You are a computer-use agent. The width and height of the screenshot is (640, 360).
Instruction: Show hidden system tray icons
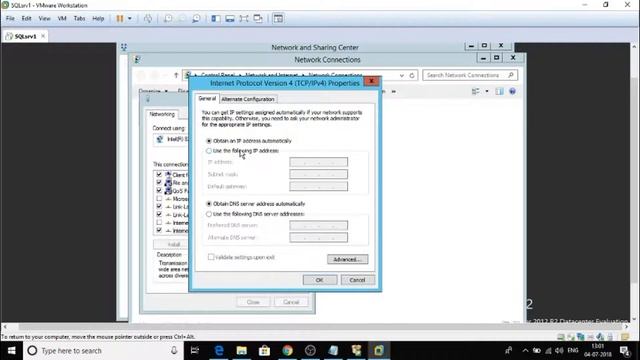[x=525, y=351]
